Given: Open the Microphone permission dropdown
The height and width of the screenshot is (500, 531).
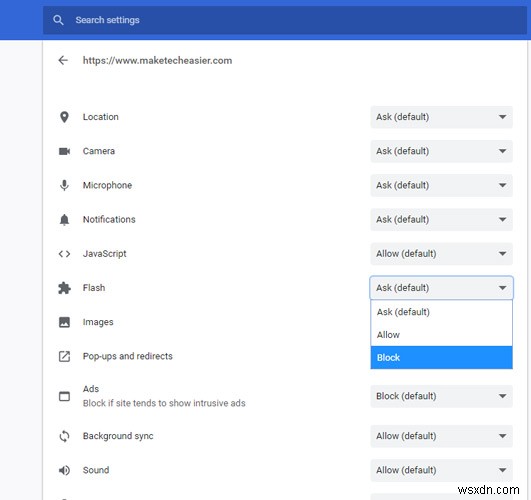Looking at the screenshot, I should point(441,185).
